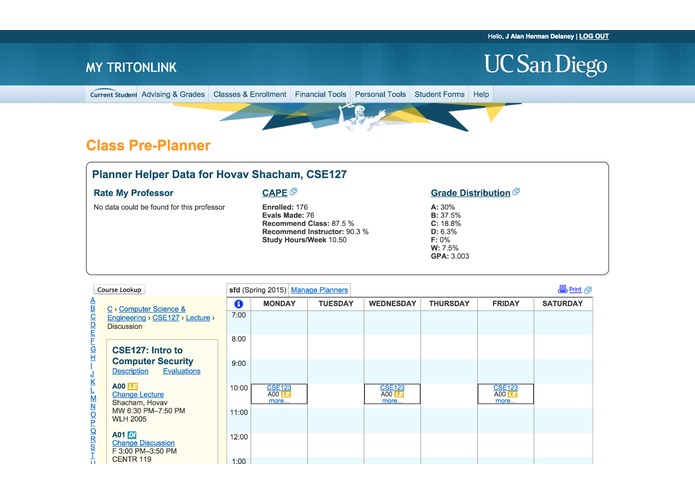
Task: Open the Advising & Grades menu
Action: pyautogui.click(x=173, y=94)
